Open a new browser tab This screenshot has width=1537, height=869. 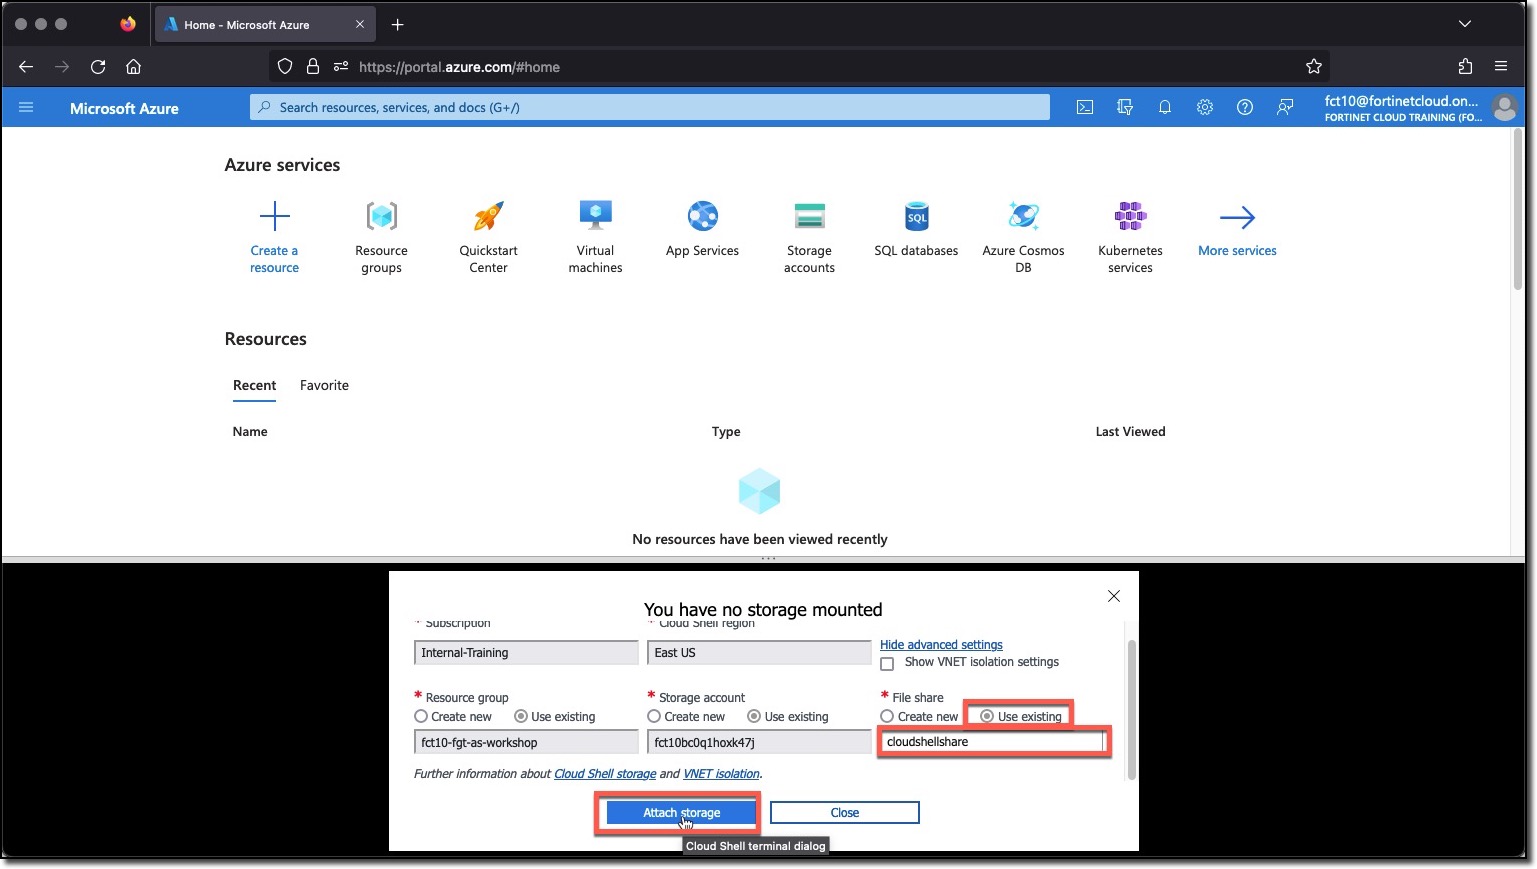tap(398, 24)
